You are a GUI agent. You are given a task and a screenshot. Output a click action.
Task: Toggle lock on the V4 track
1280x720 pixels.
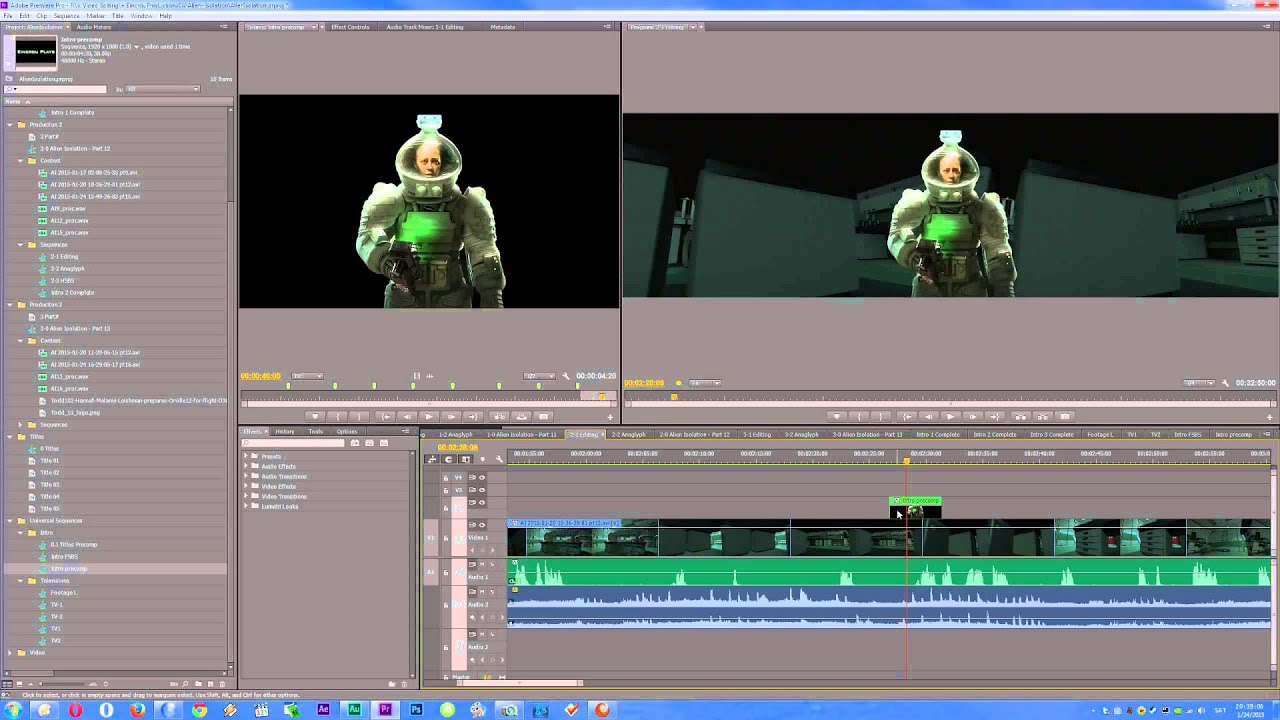coord(446,478)
